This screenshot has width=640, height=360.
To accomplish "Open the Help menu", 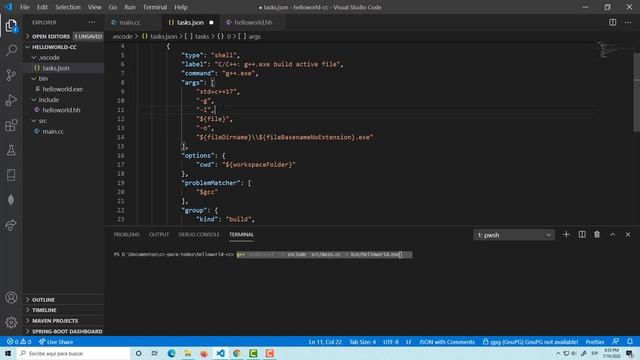I will (x=181, y=7).
